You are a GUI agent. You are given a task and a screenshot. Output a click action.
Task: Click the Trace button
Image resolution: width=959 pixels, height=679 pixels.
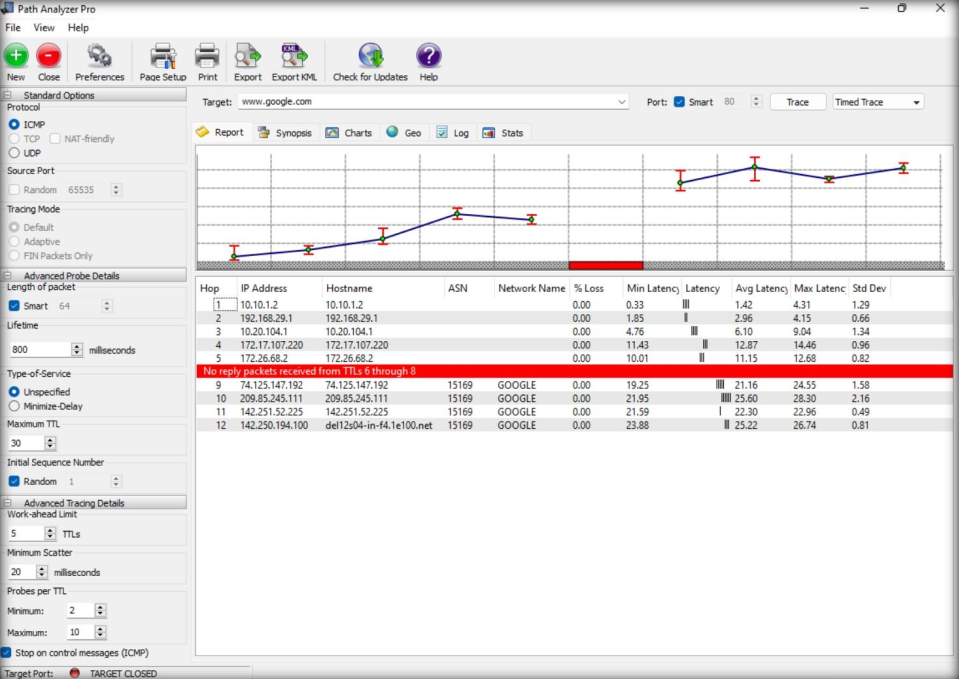(798, 102)
